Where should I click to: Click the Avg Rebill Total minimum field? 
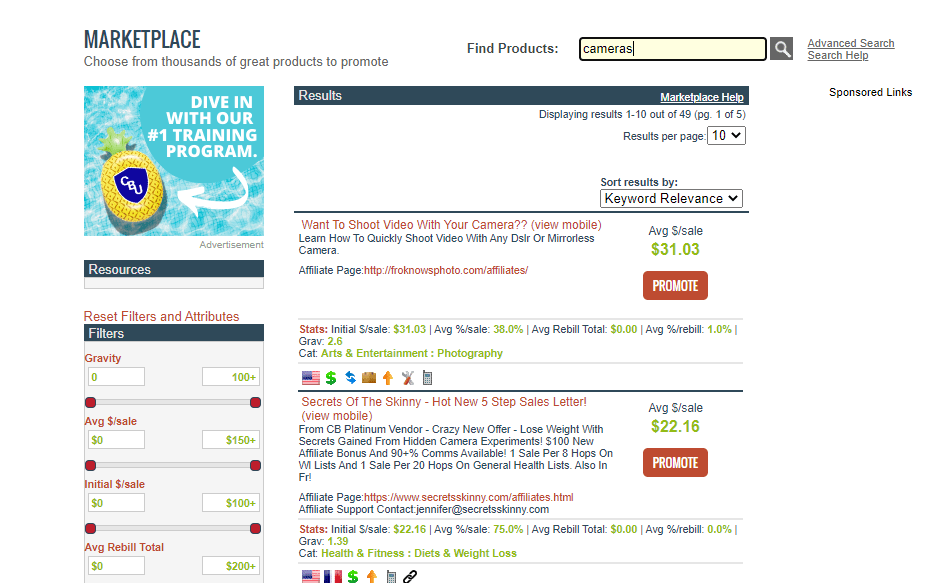click(117, 565)
